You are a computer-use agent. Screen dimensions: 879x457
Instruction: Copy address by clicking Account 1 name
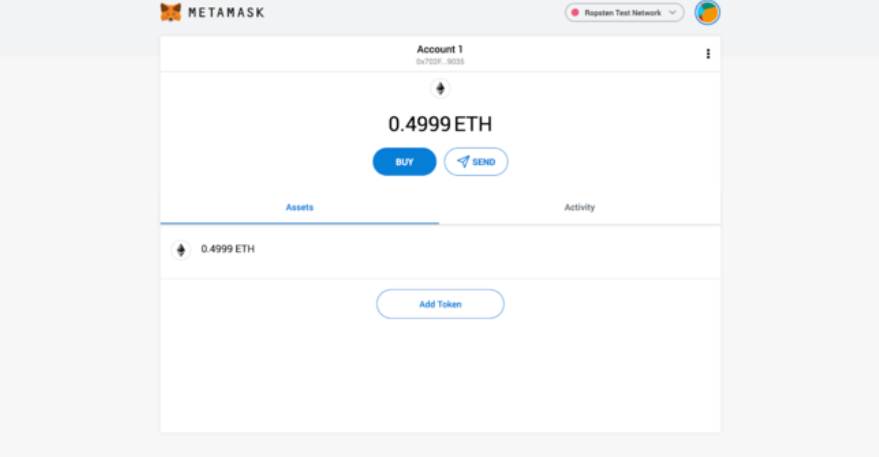tap(440, 49)
